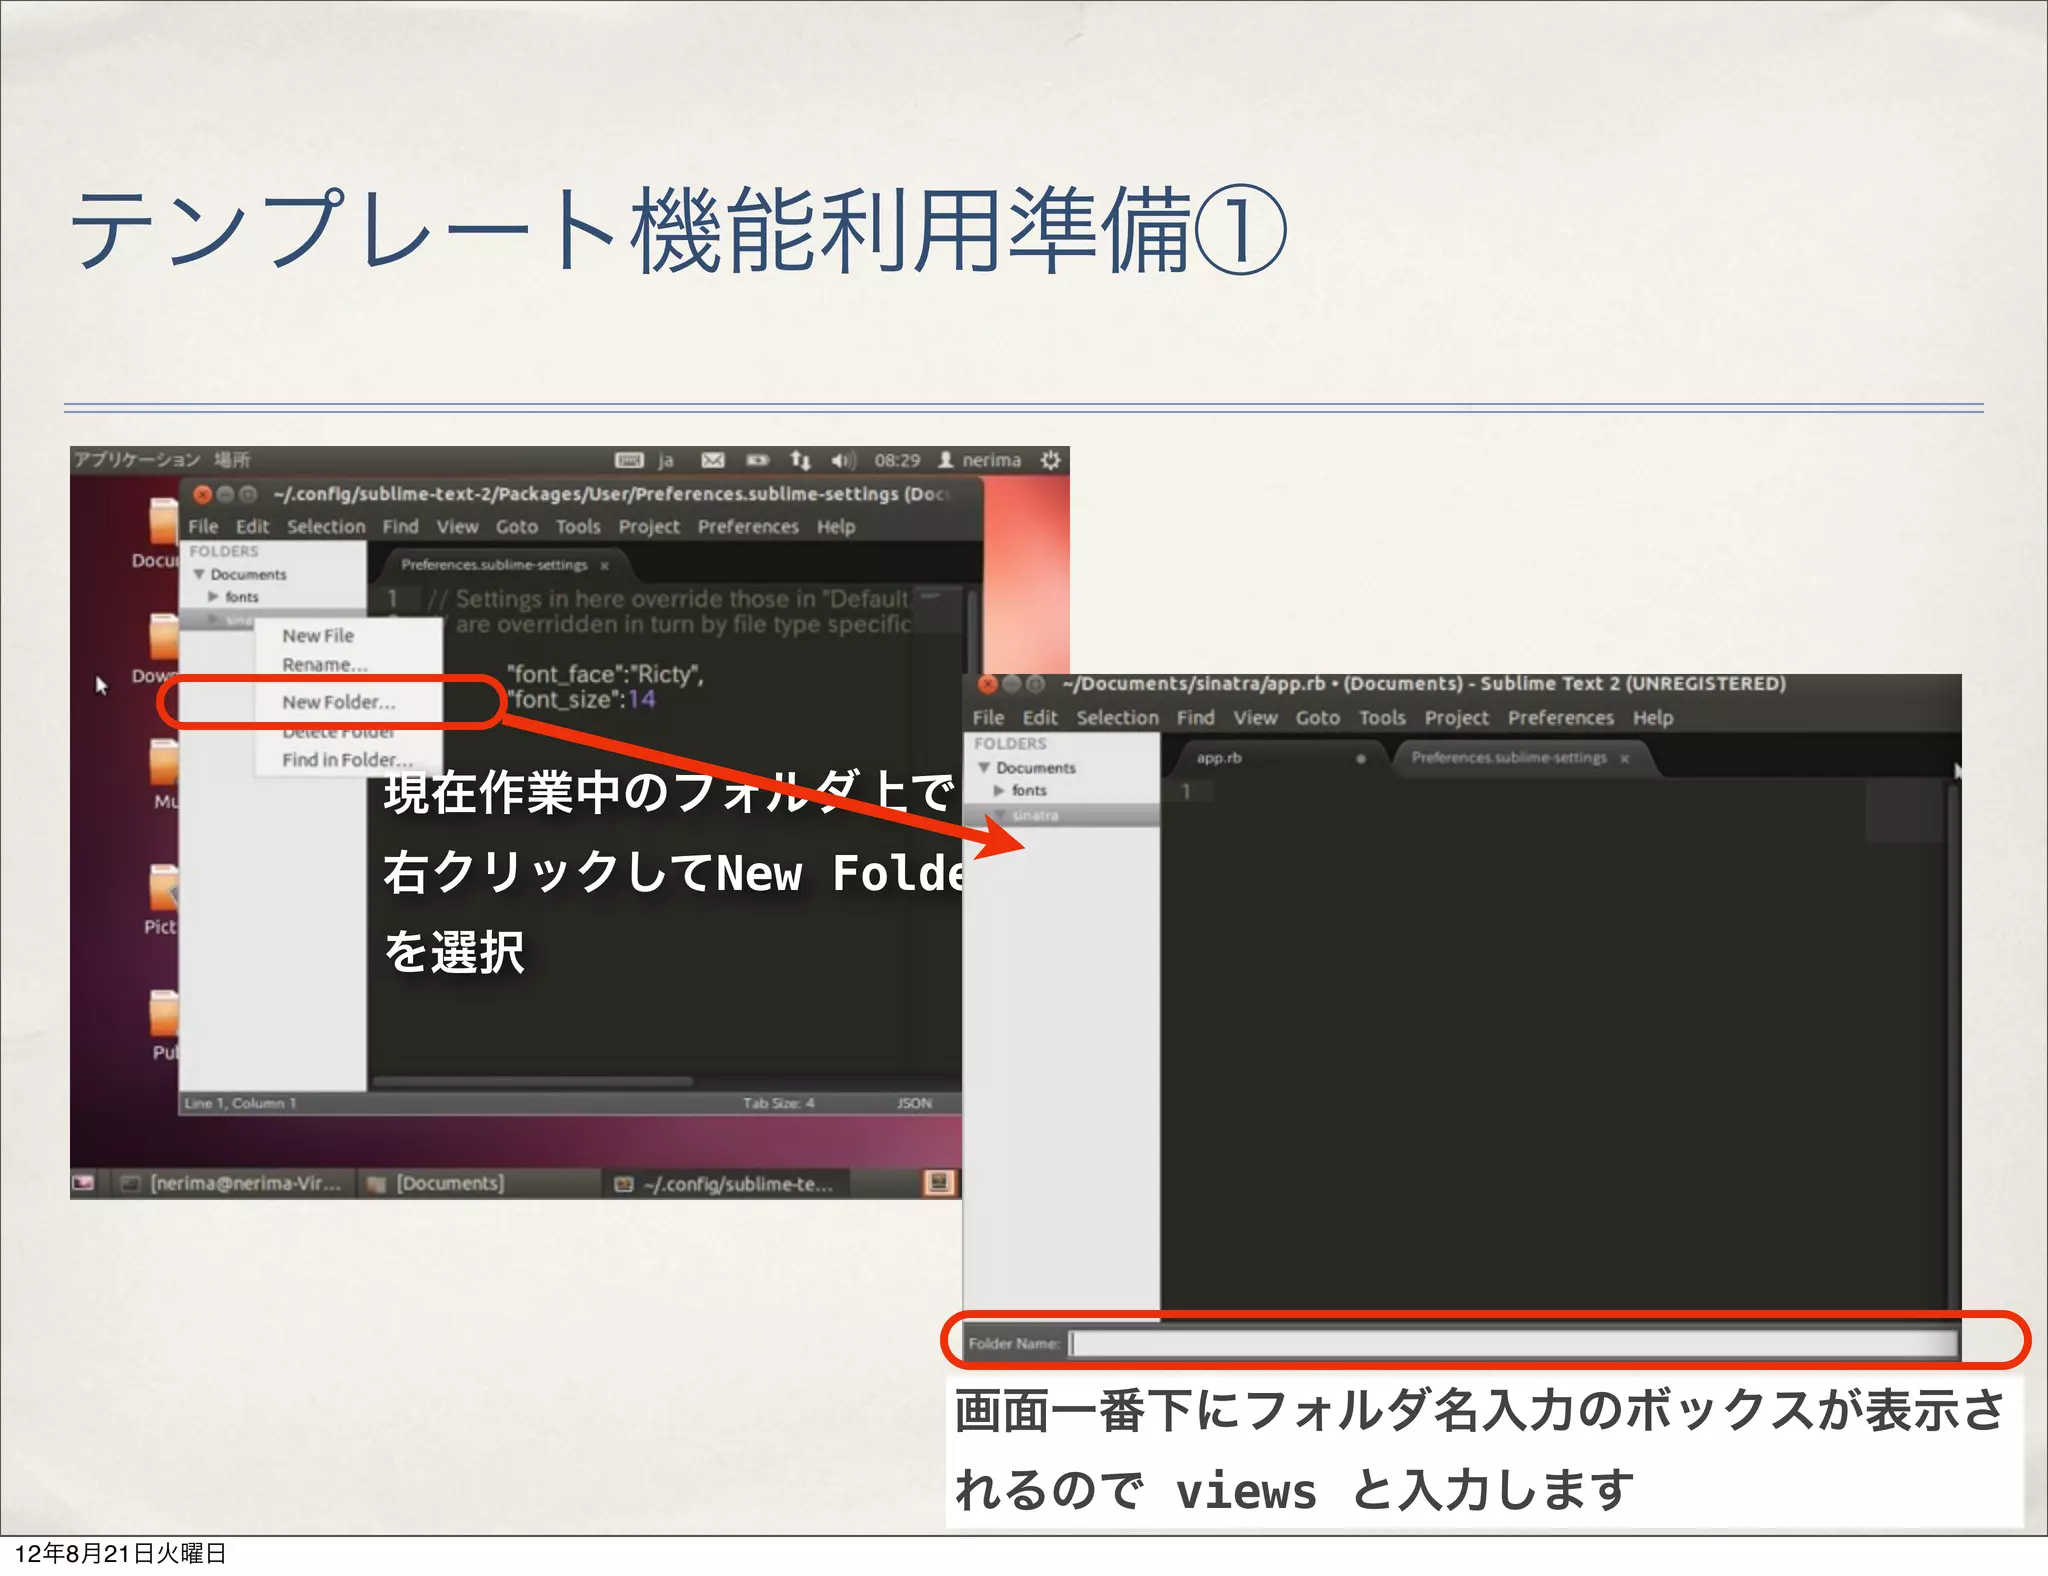This screenshot has height=1576, width=2048.
Task: Open Edit menu in the rear Sublime window
Action: pyautogui.click(x=253, y=526)
